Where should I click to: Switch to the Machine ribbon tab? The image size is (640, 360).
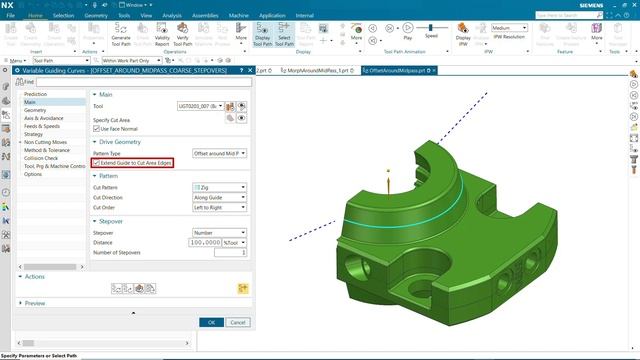pyautogui.click(x=238, y=16)
